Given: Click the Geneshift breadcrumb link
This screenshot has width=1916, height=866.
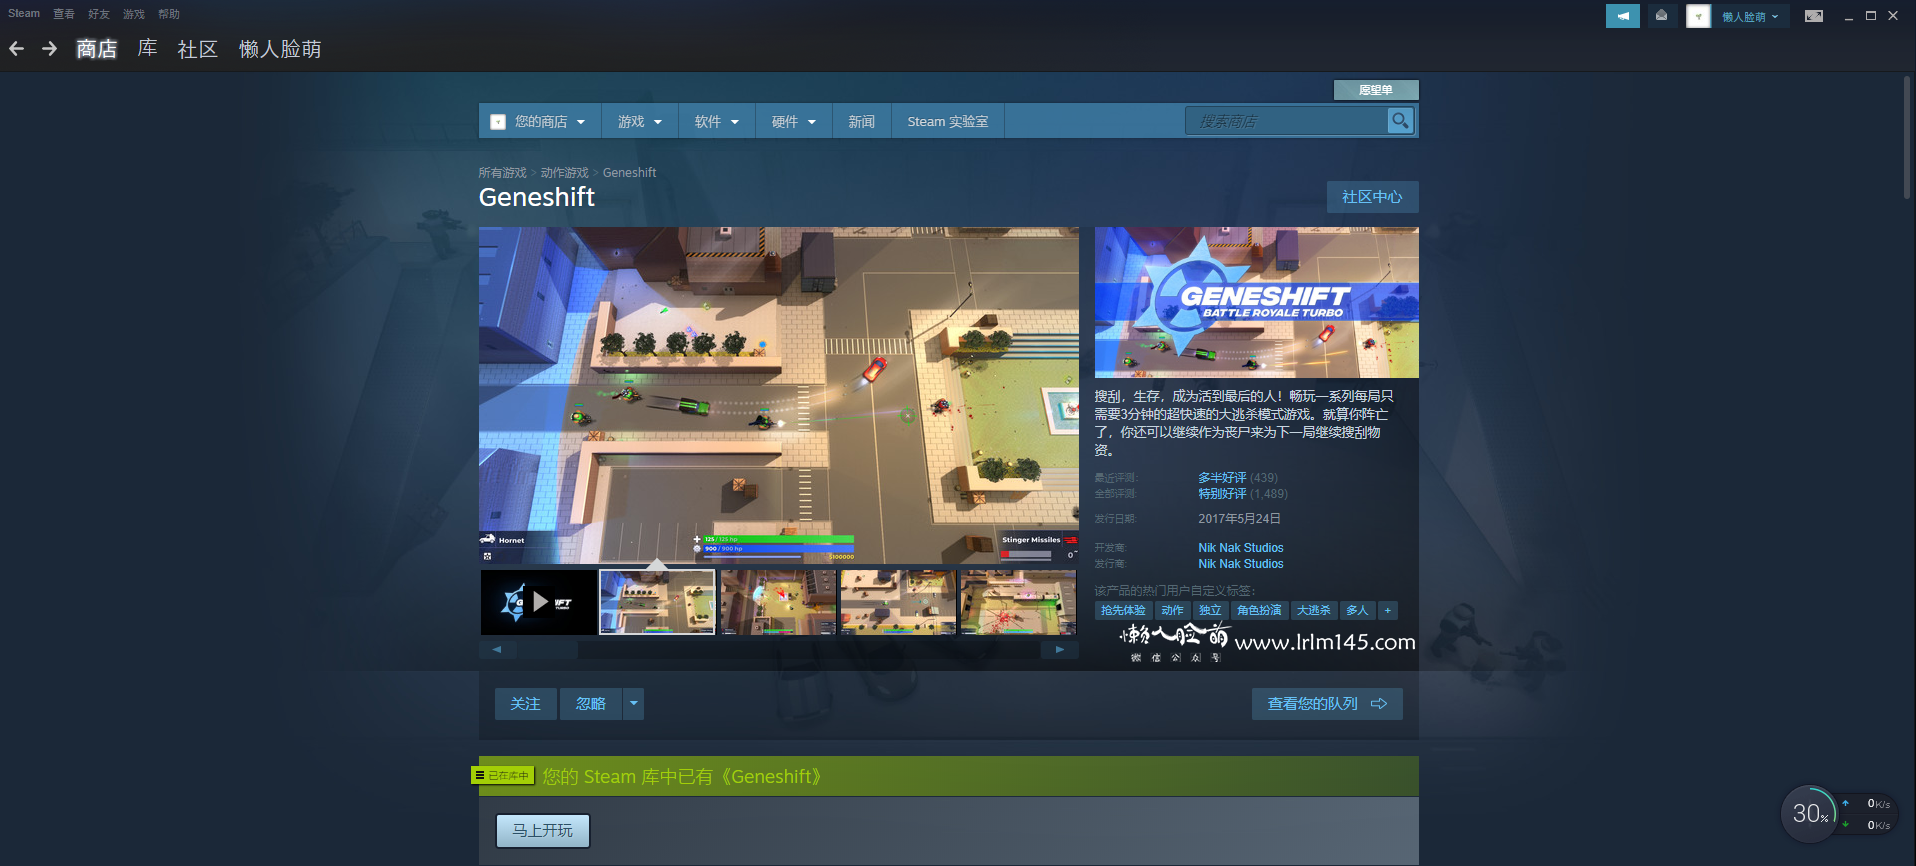Looking at the screenshot, I should tap(629, 173).
